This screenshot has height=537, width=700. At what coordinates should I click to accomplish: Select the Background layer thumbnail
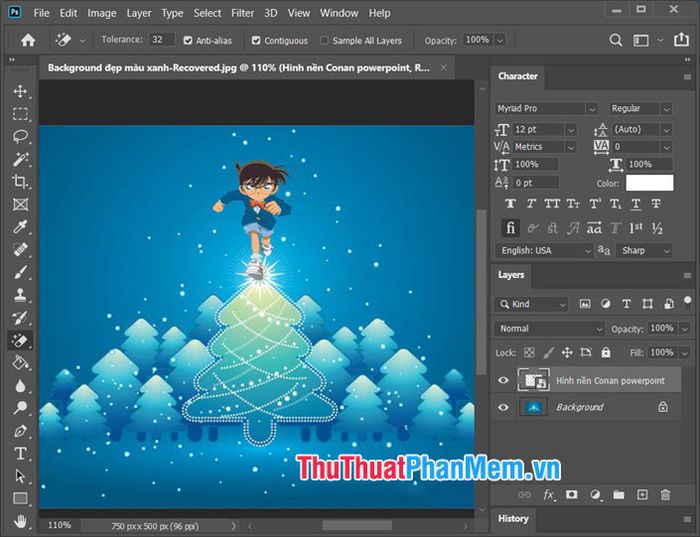tap(534, 407)
